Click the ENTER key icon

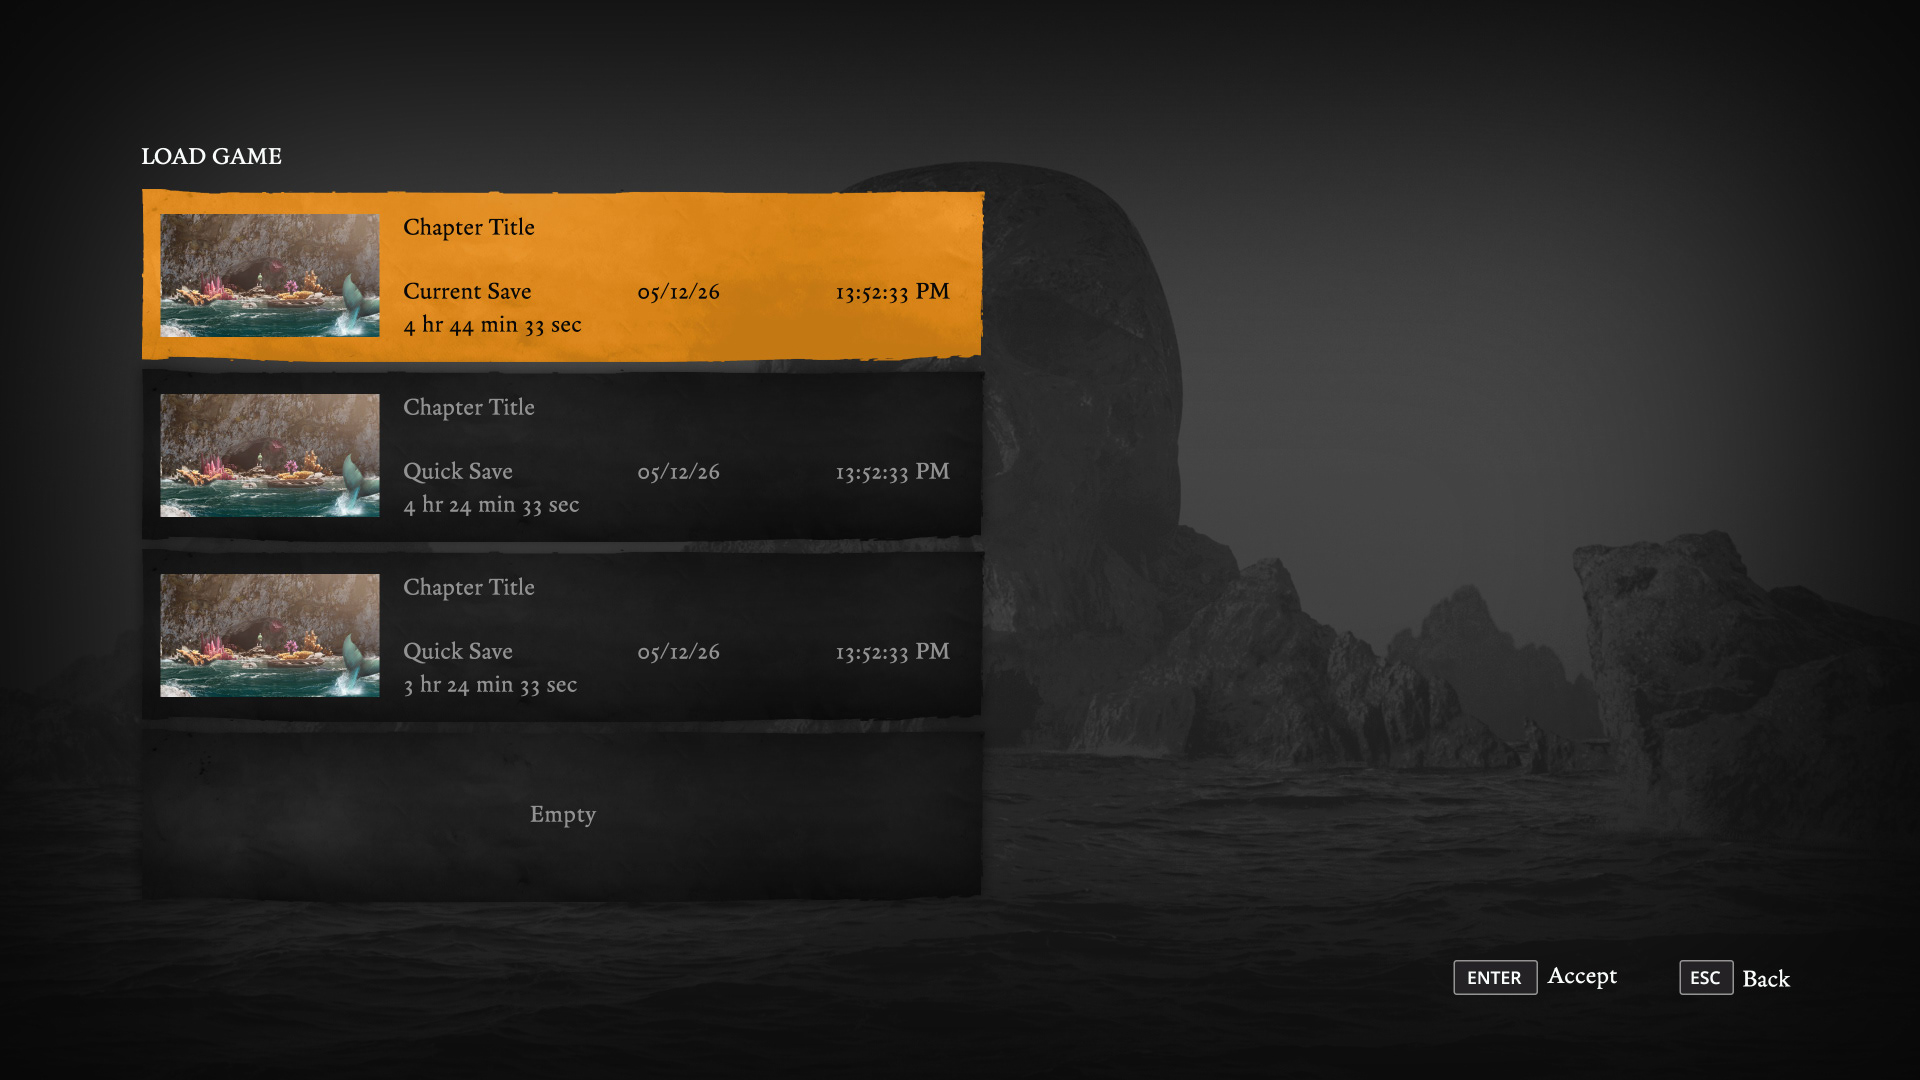1494,977
